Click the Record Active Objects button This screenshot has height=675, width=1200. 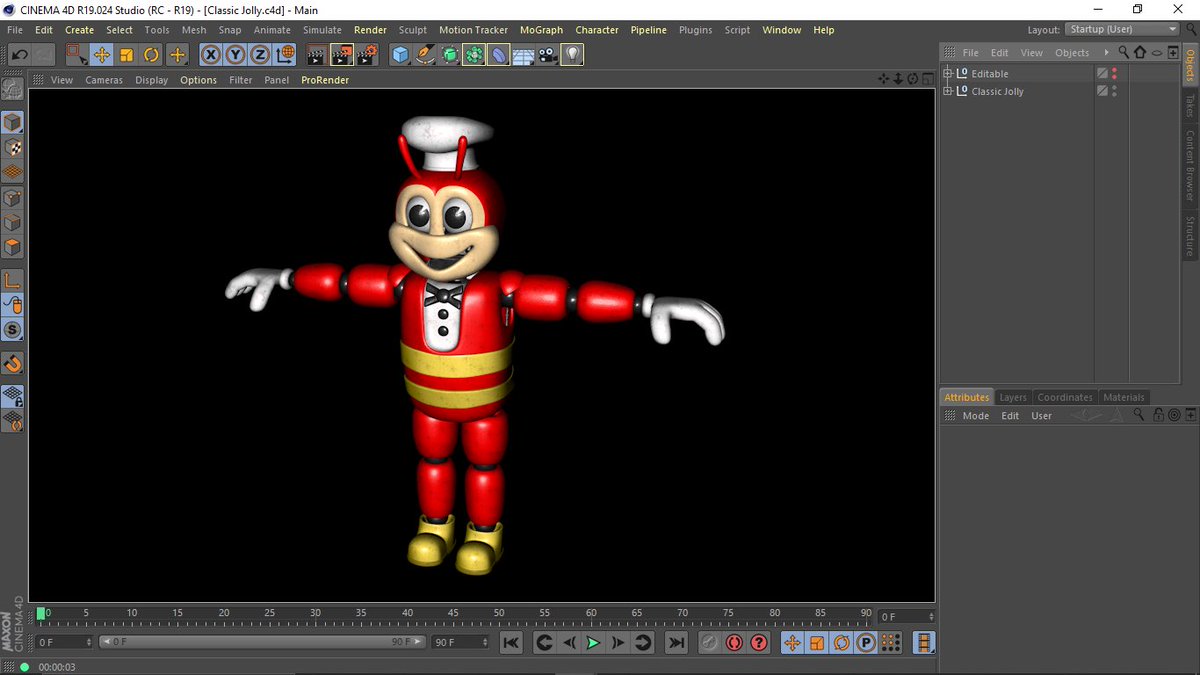(709, 643)
